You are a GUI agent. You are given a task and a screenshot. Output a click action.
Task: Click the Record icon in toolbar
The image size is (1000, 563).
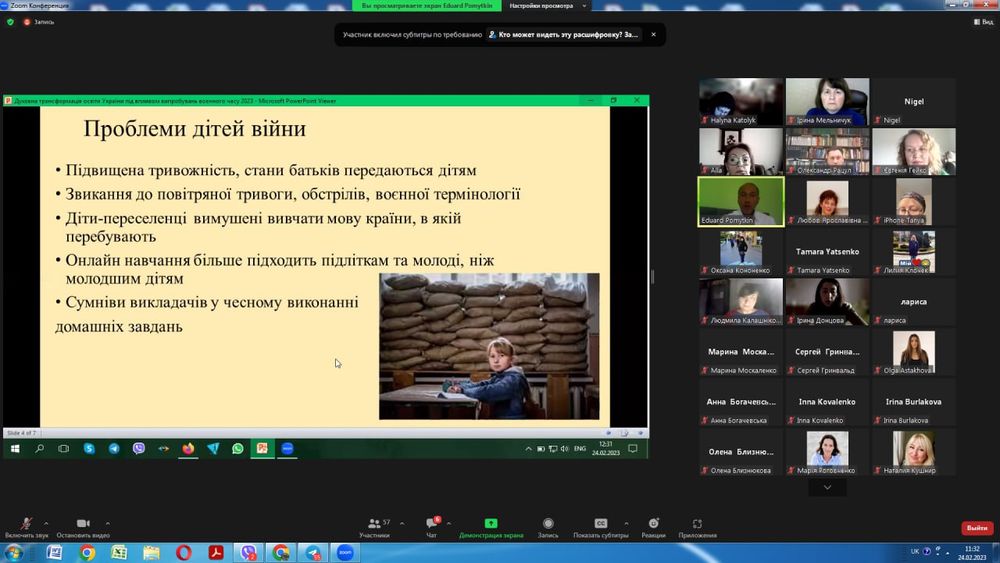[x=548, y=524]
